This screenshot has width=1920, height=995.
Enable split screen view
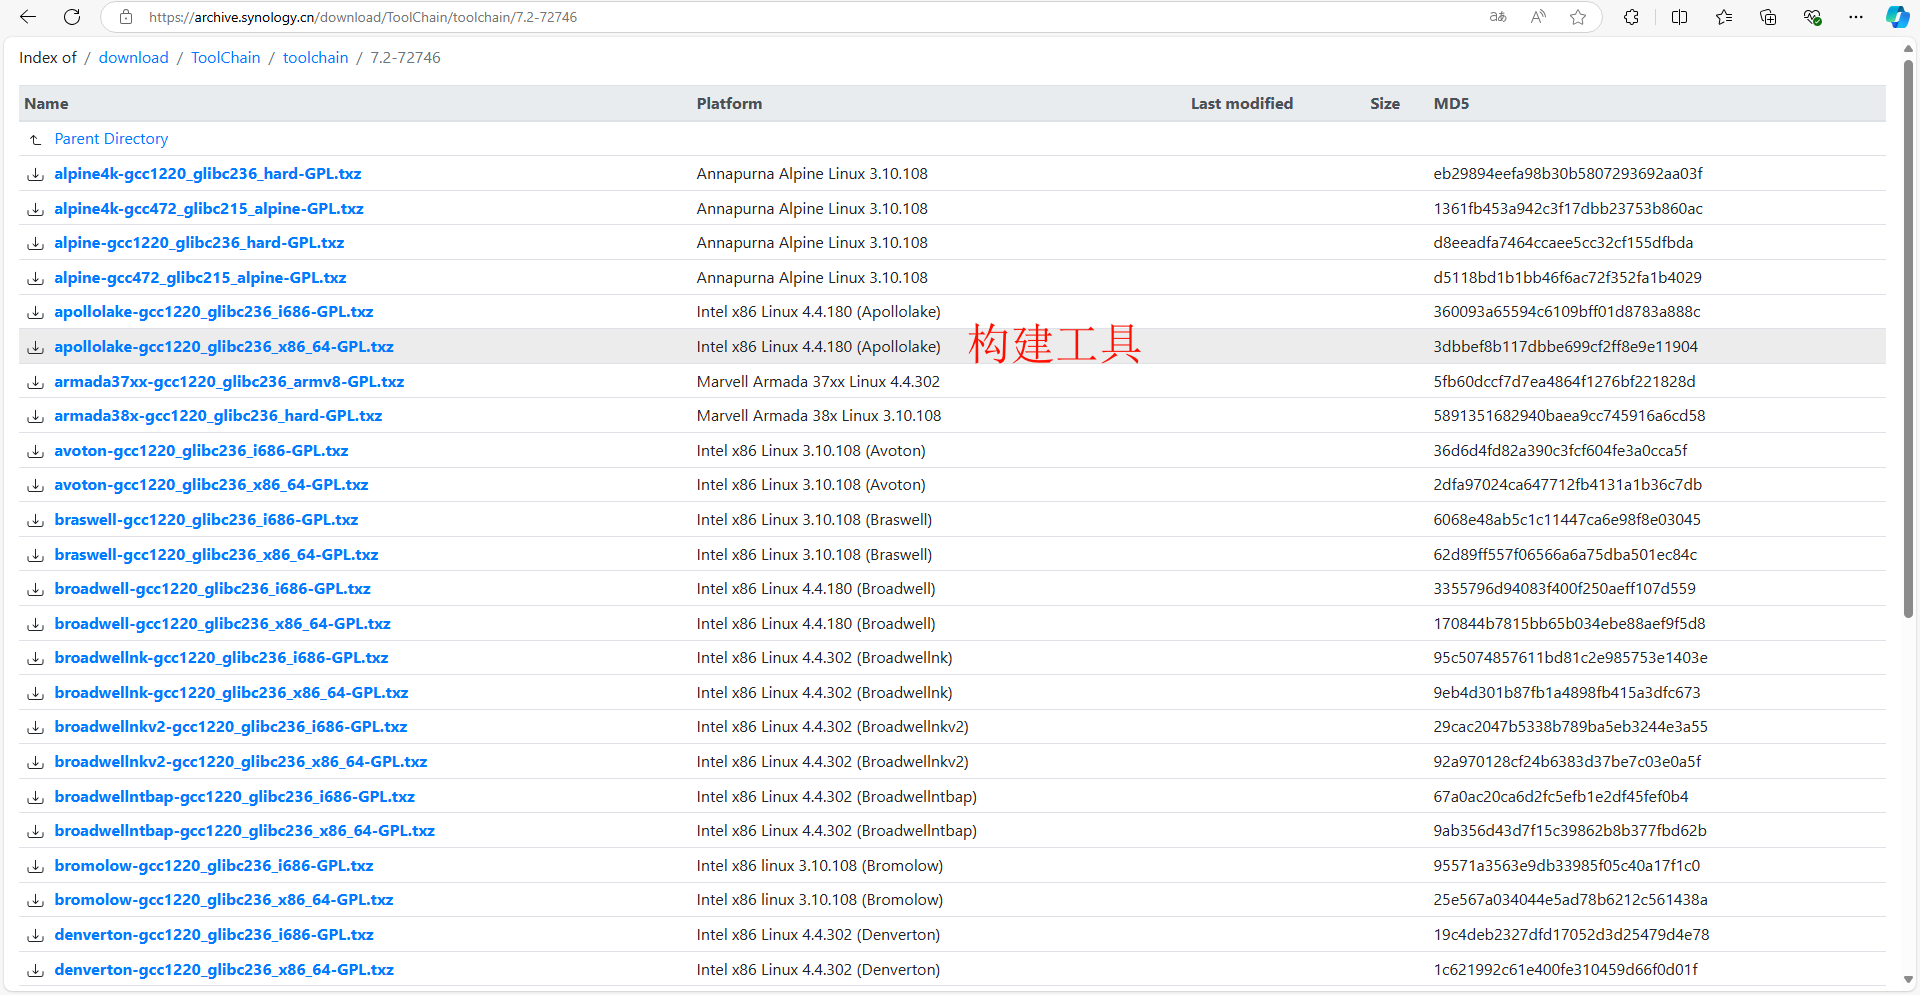[x=1679, y=17]
